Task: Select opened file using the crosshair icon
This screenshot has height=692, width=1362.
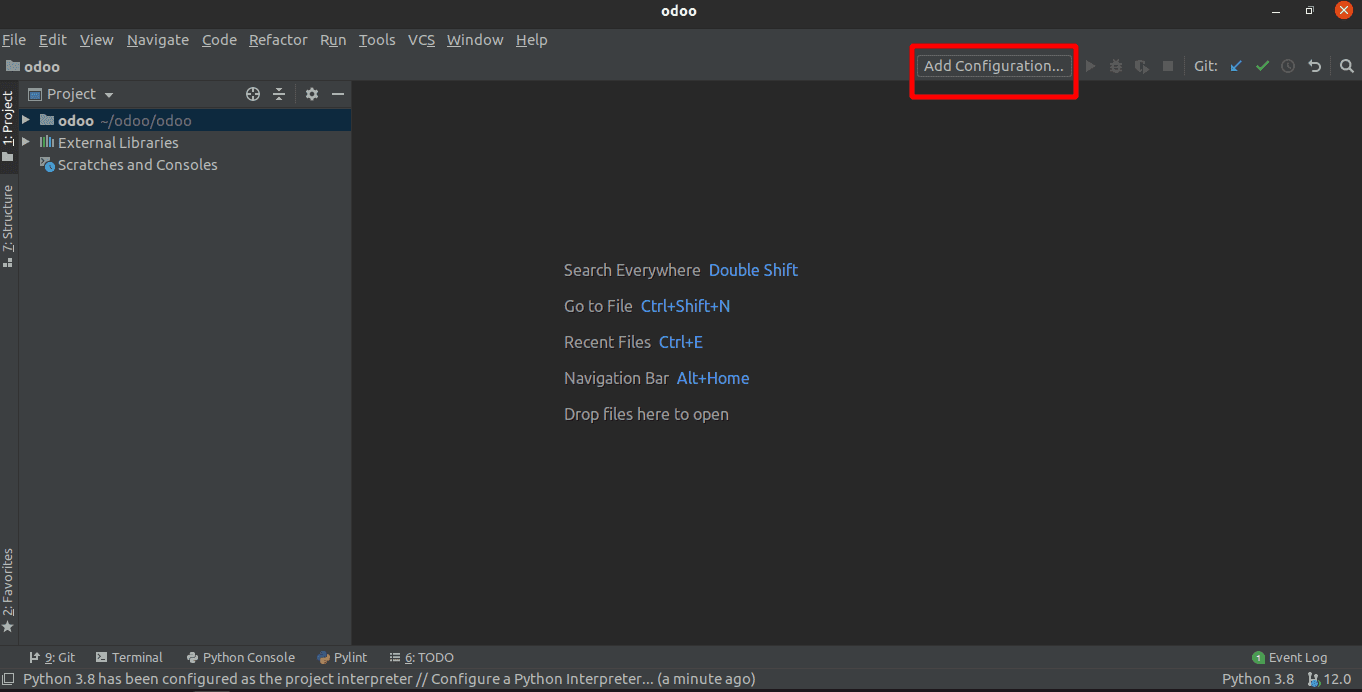Action: pos(252,93)
